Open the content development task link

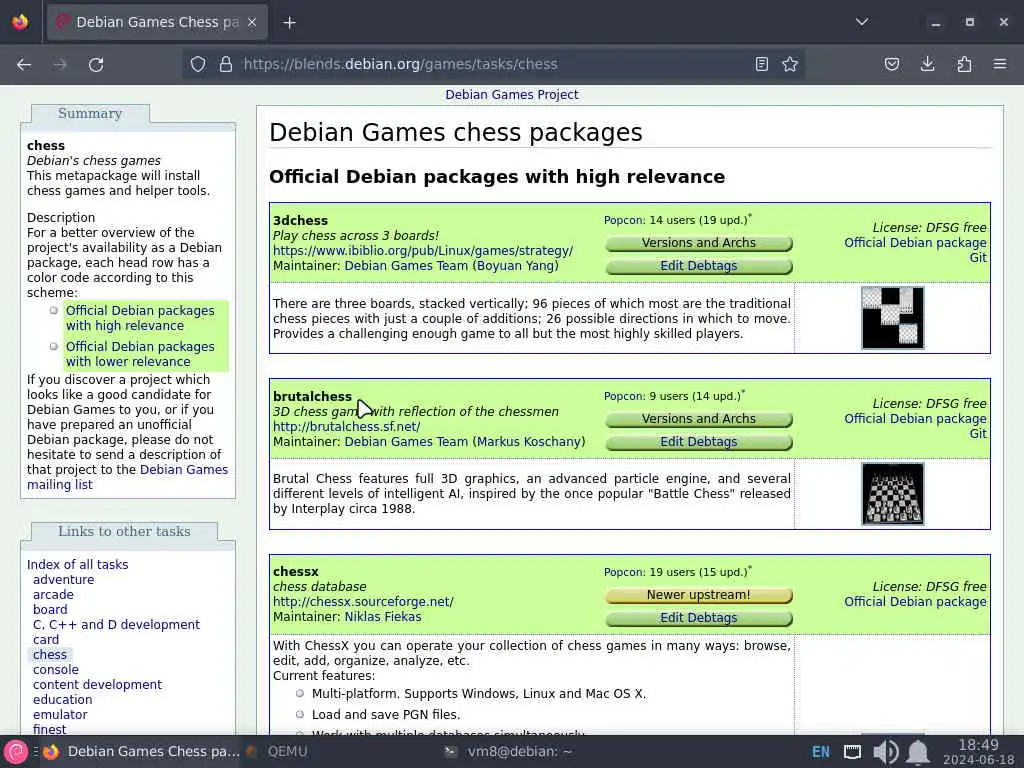click(x=97, y=684)
